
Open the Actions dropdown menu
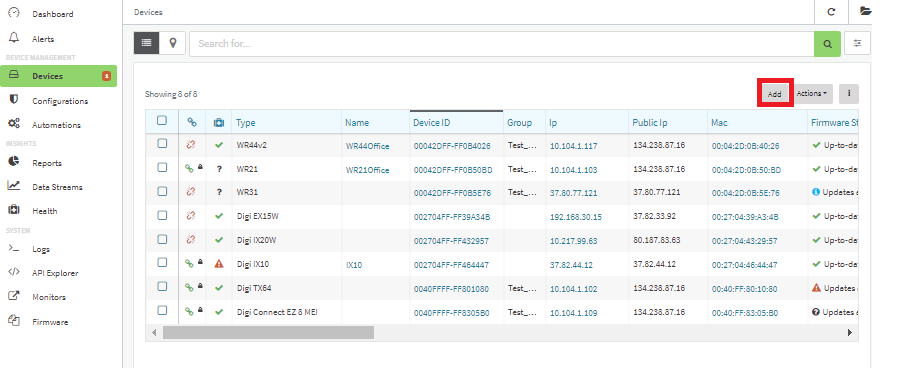click(813, 93)
